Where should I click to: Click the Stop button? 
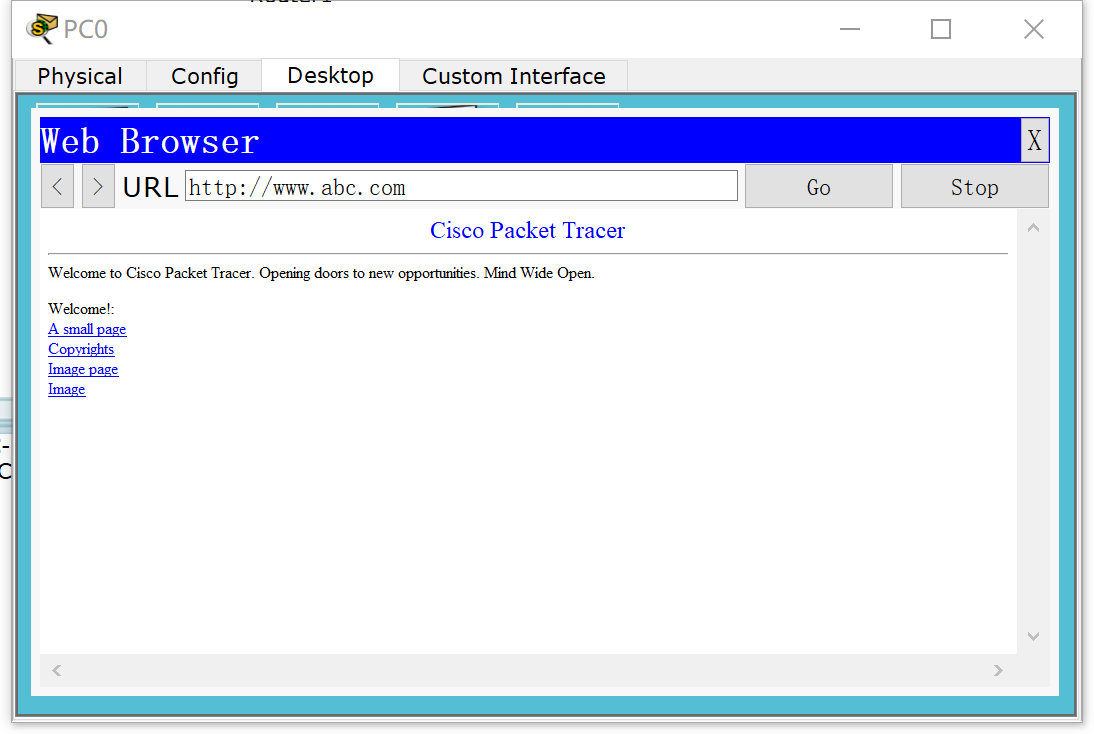[974, 186]
